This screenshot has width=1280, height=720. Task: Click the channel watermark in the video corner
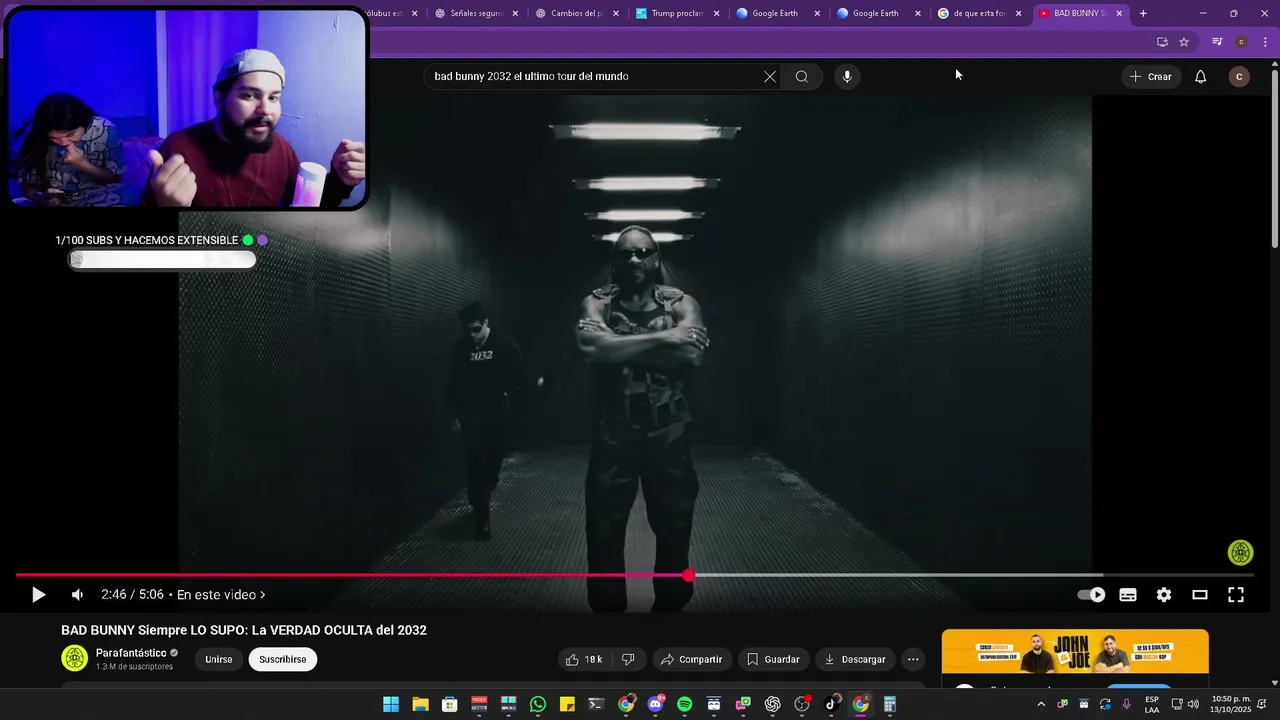point(1241,553)
